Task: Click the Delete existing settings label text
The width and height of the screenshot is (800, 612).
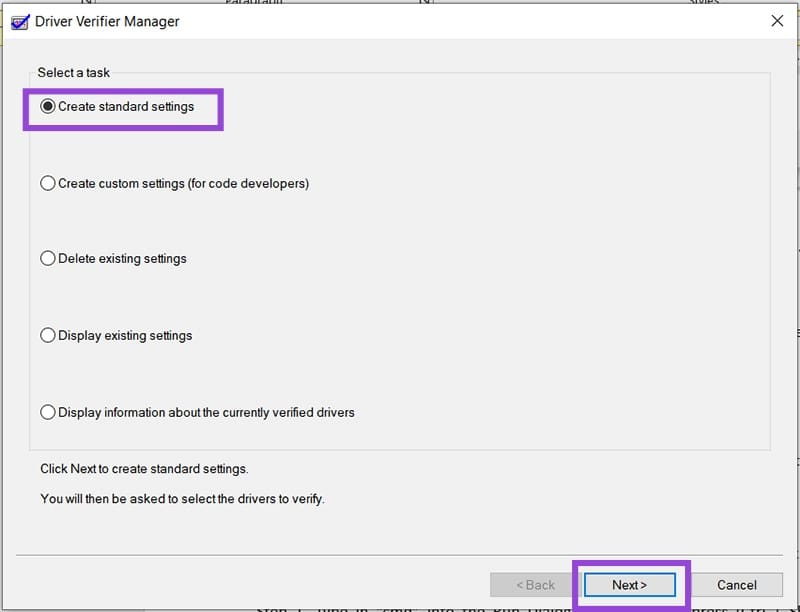Action: tap(115, 258)
